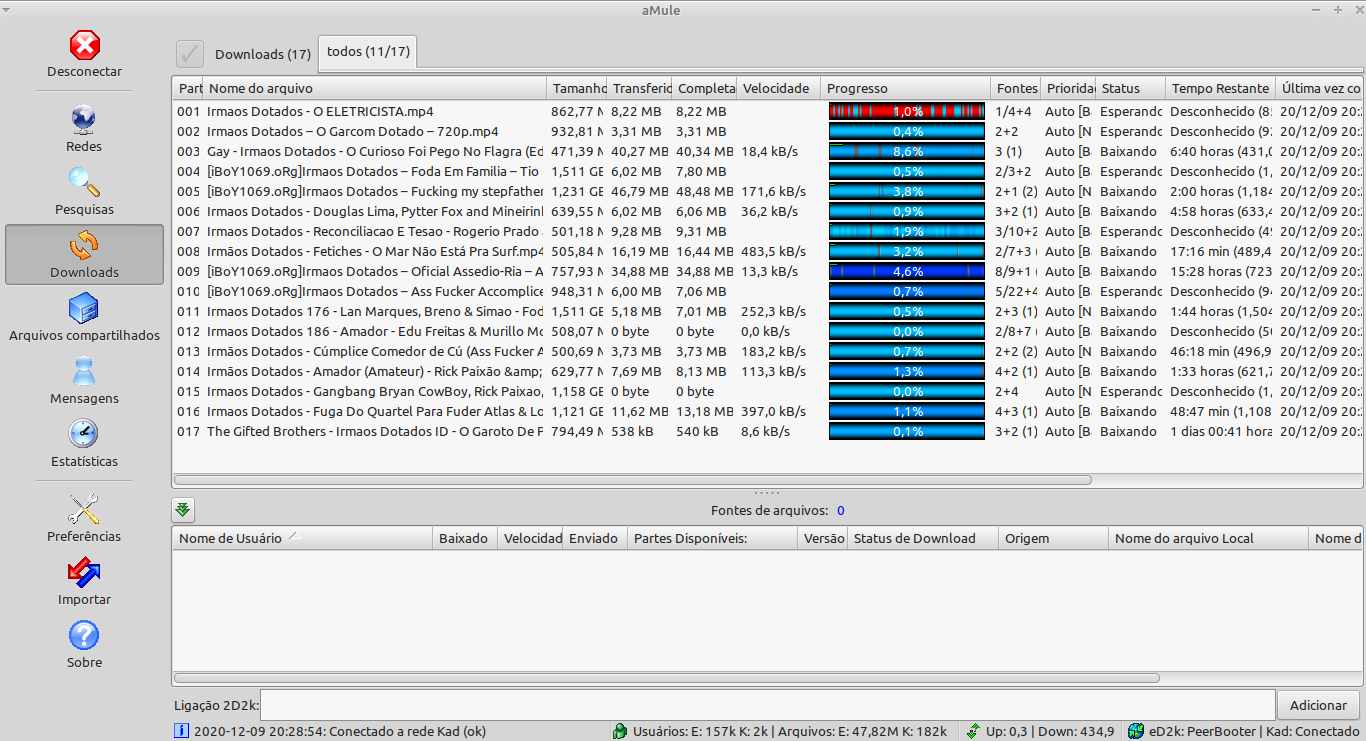Sort downloads by Progresso column header
Viewport: 1366px width, 741px height.
[x=906, y=88]
